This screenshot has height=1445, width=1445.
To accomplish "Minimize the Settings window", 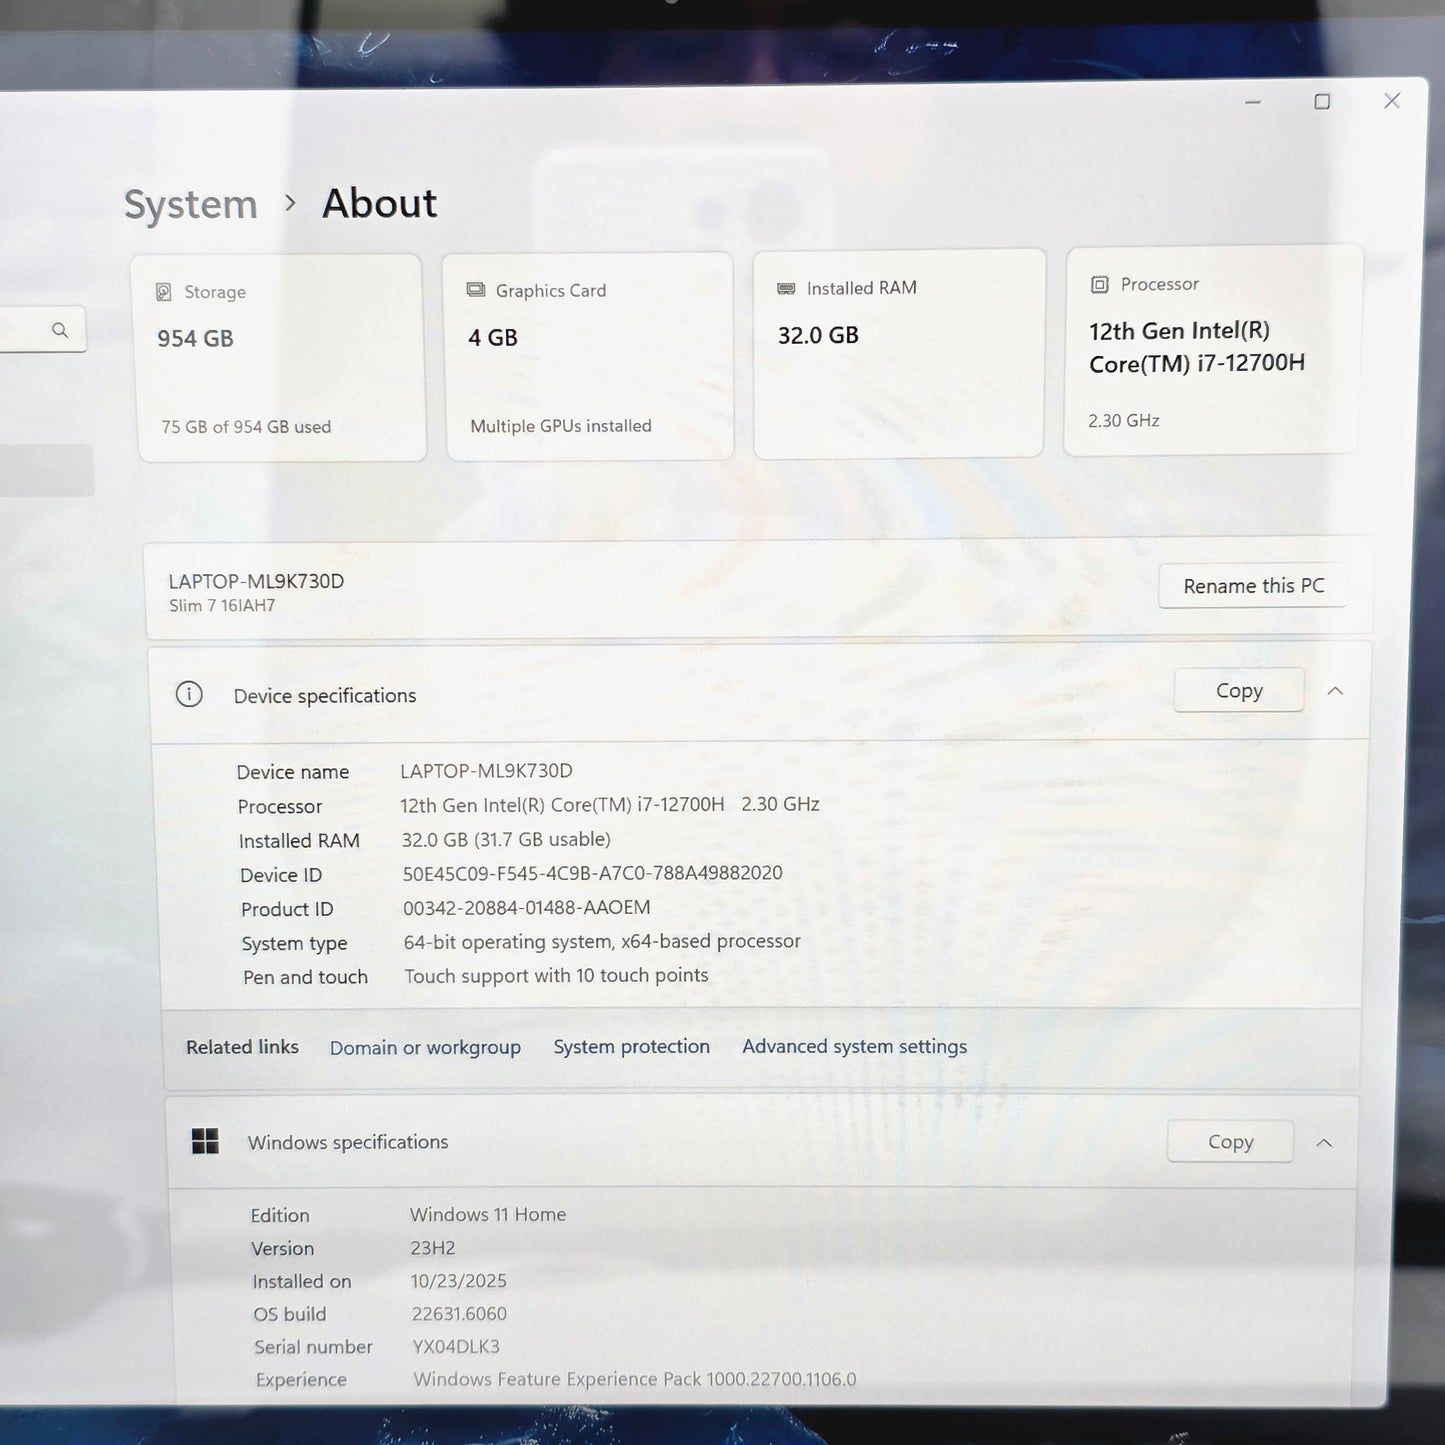I will pyautogui.click(x=1252, y=102).
